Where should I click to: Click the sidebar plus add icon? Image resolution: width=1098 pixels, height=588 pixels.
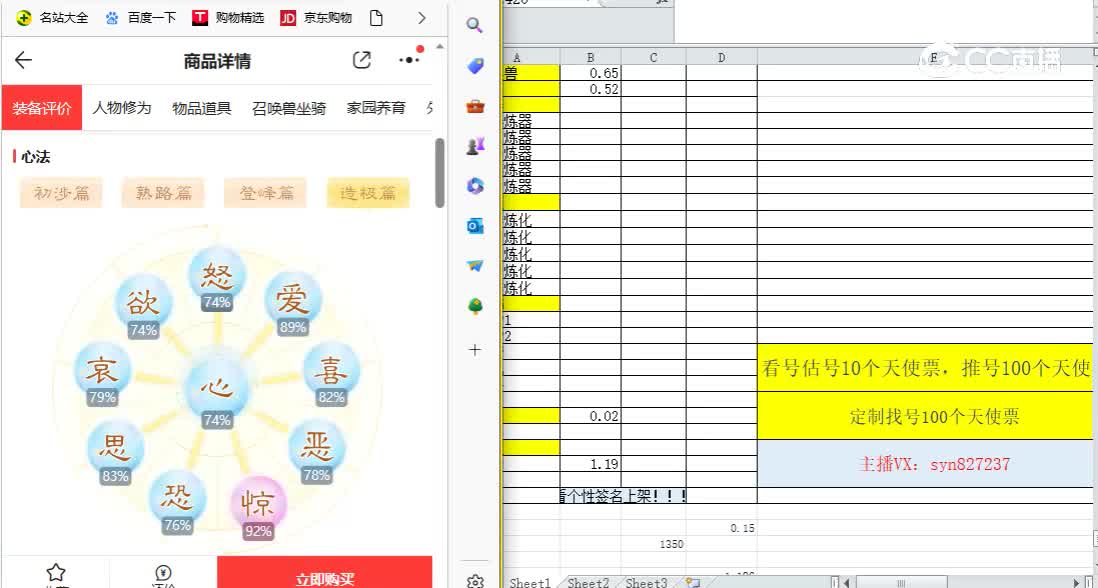point(475,349)
